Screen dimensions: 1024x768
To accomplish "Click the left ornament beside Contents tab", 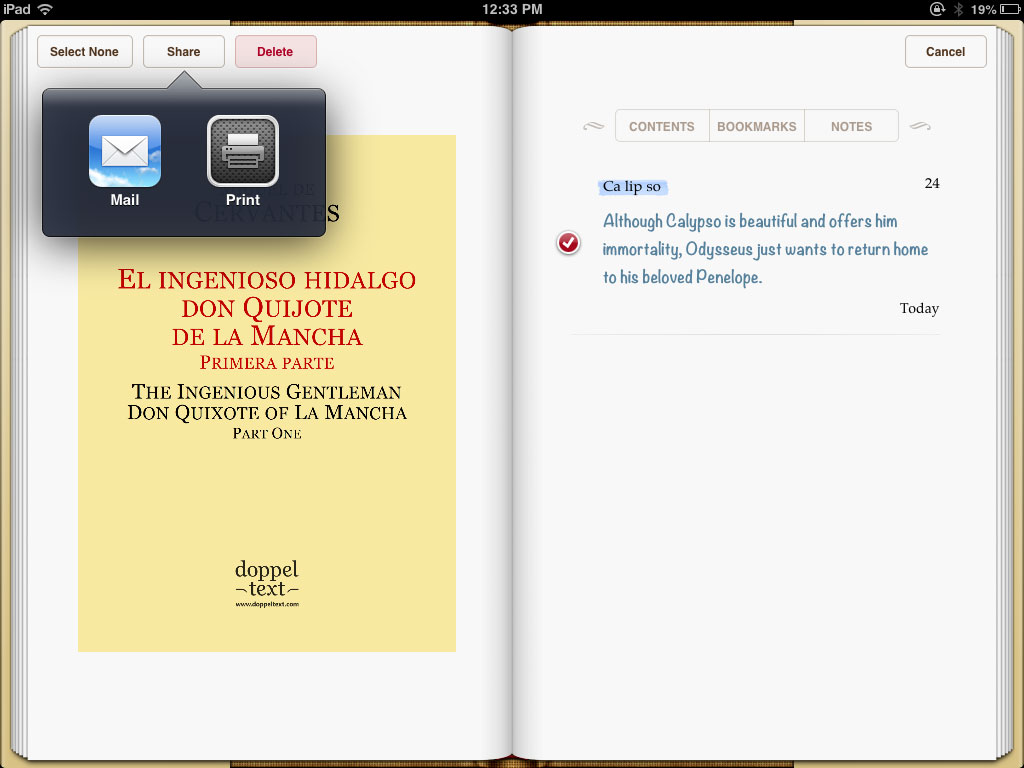I will tap(593, 126).
